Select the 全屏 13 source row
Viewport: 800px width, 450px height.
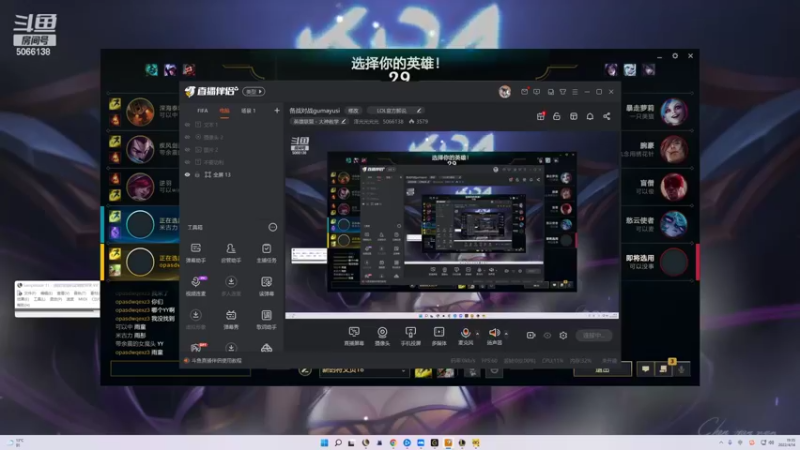231,174
